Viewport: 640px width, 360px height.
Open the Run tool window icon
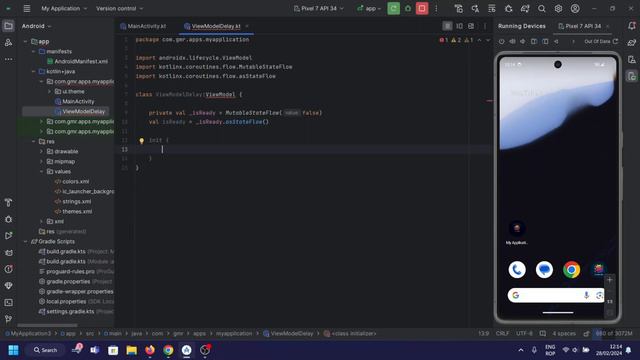(x=8, y=236)
